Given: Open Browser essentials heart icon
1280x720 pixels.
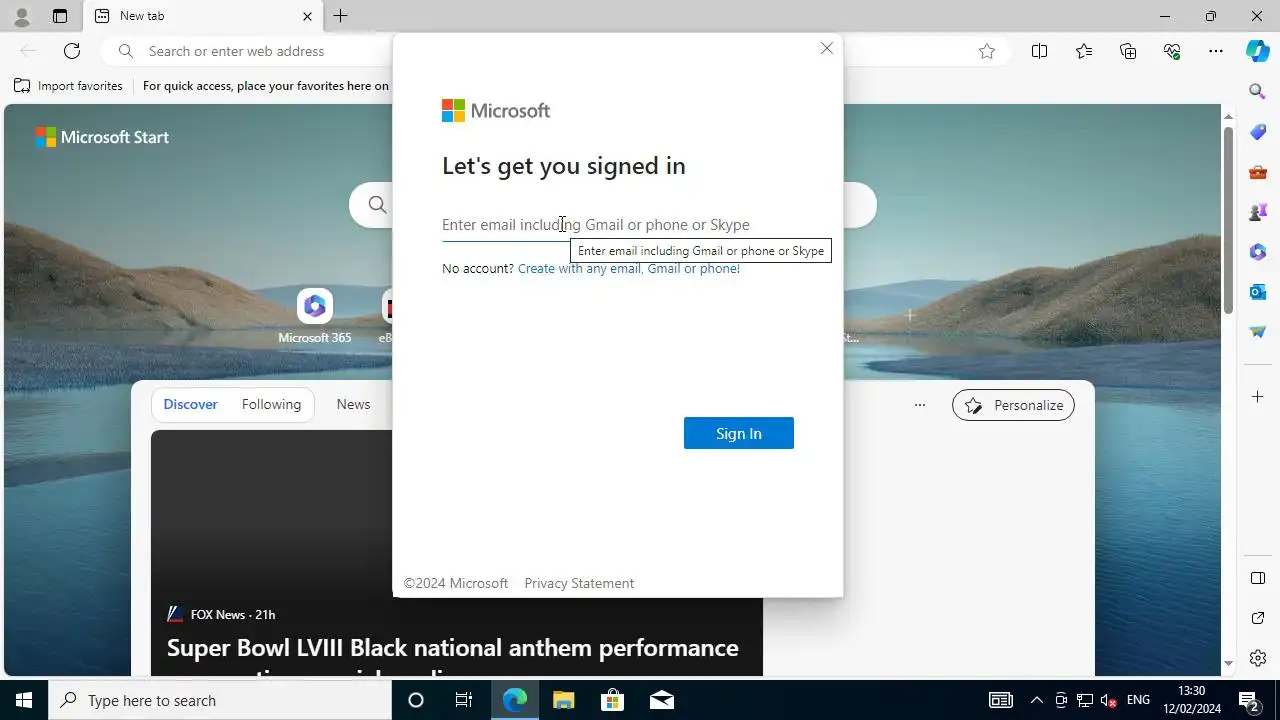Looking at the screenshot, I should (x=1172, y=51).
